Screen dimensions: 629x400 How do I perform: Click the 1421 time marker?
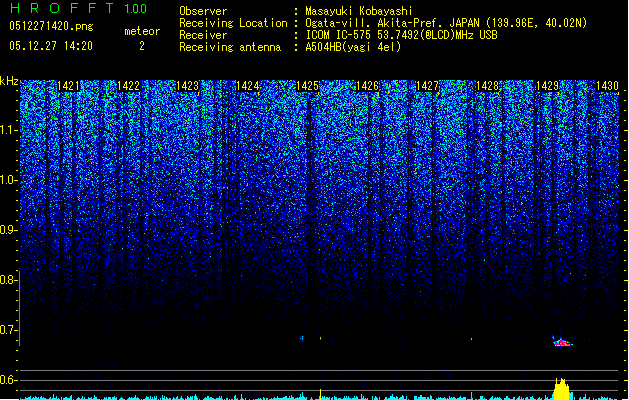(x=69, y=86)
